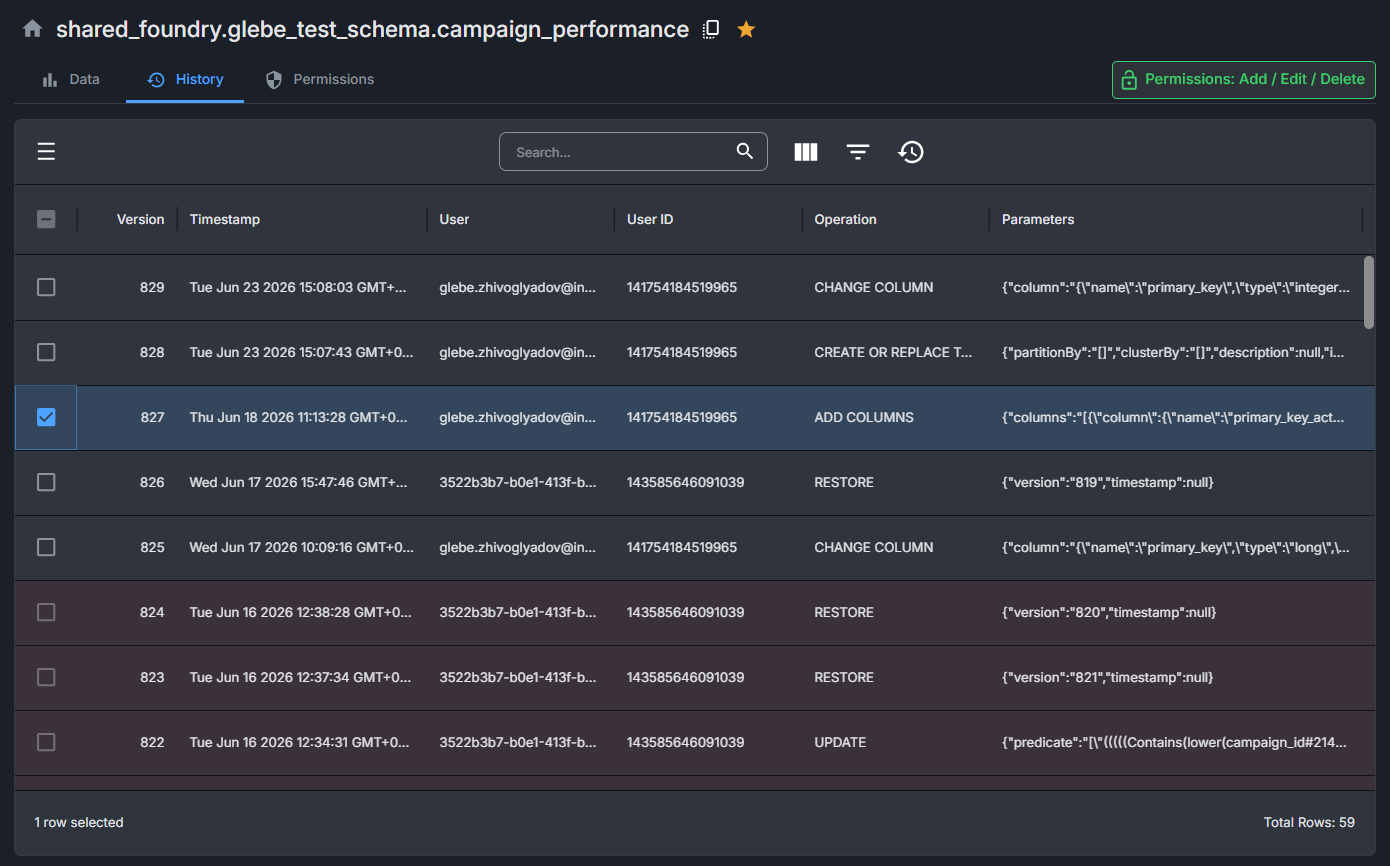
Task: Click the CHANGE COLUMN cell in row 829
Action: (874, 287)
